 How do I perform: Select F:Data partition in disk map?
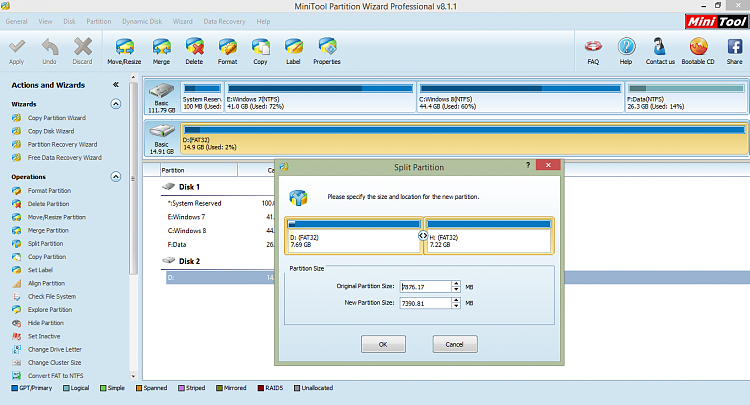pos(686,97)
